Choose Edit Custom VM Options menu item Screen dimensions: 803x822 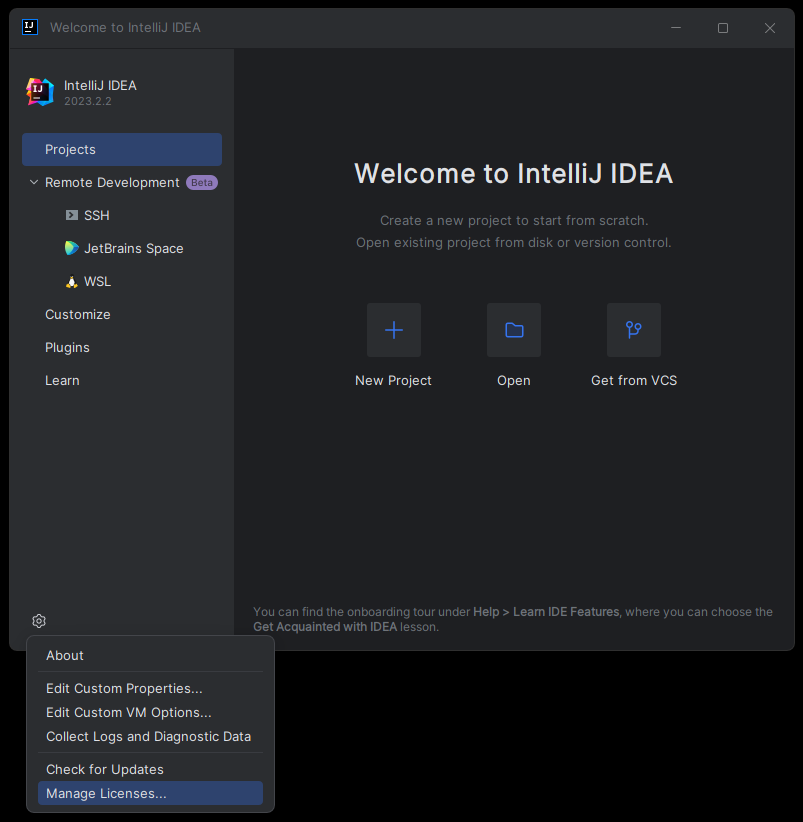coord(150,712)
